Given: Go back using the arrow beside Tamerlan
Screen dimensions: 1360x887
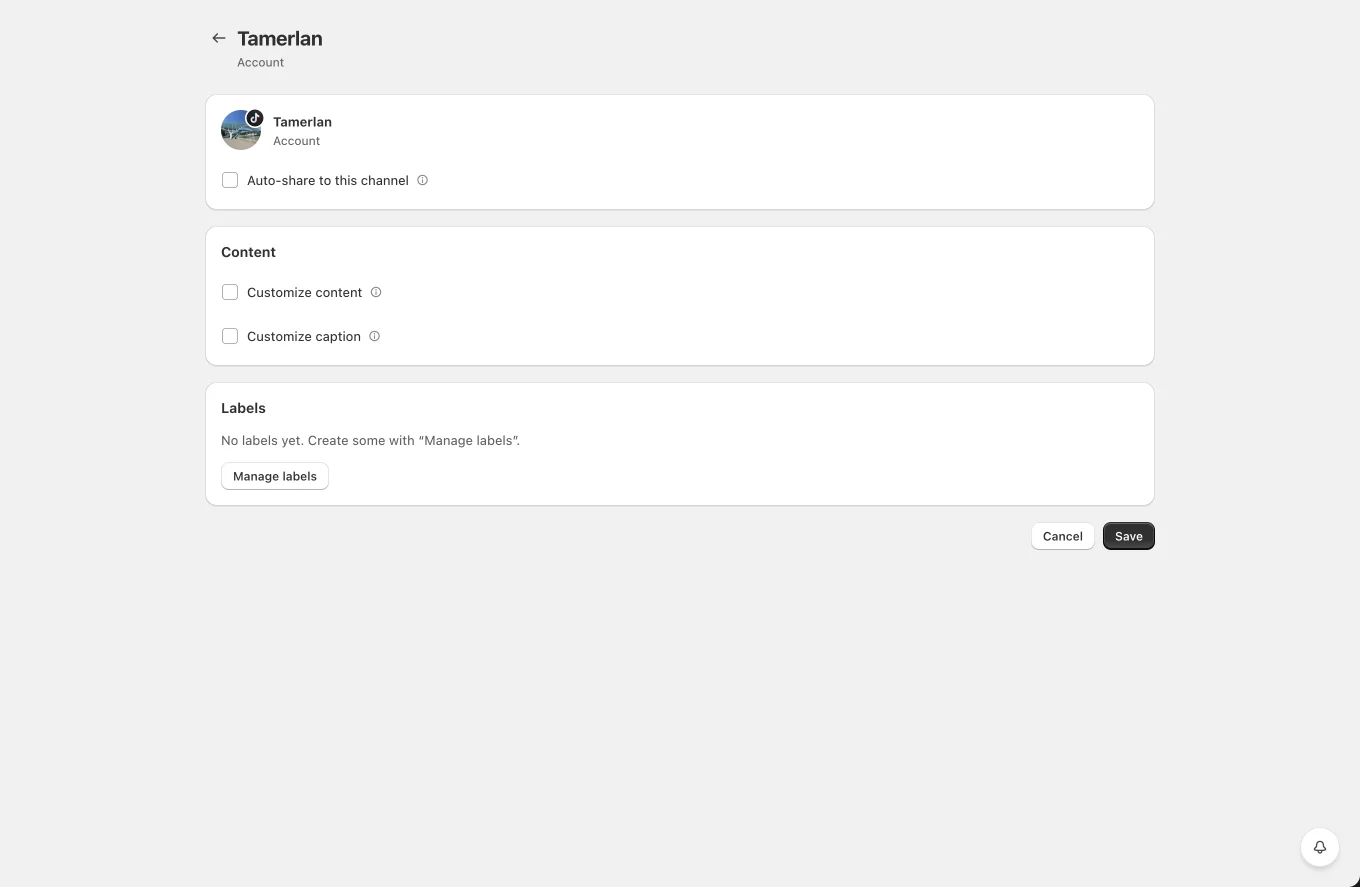Looking at the screenshot, I should [218, 38].
